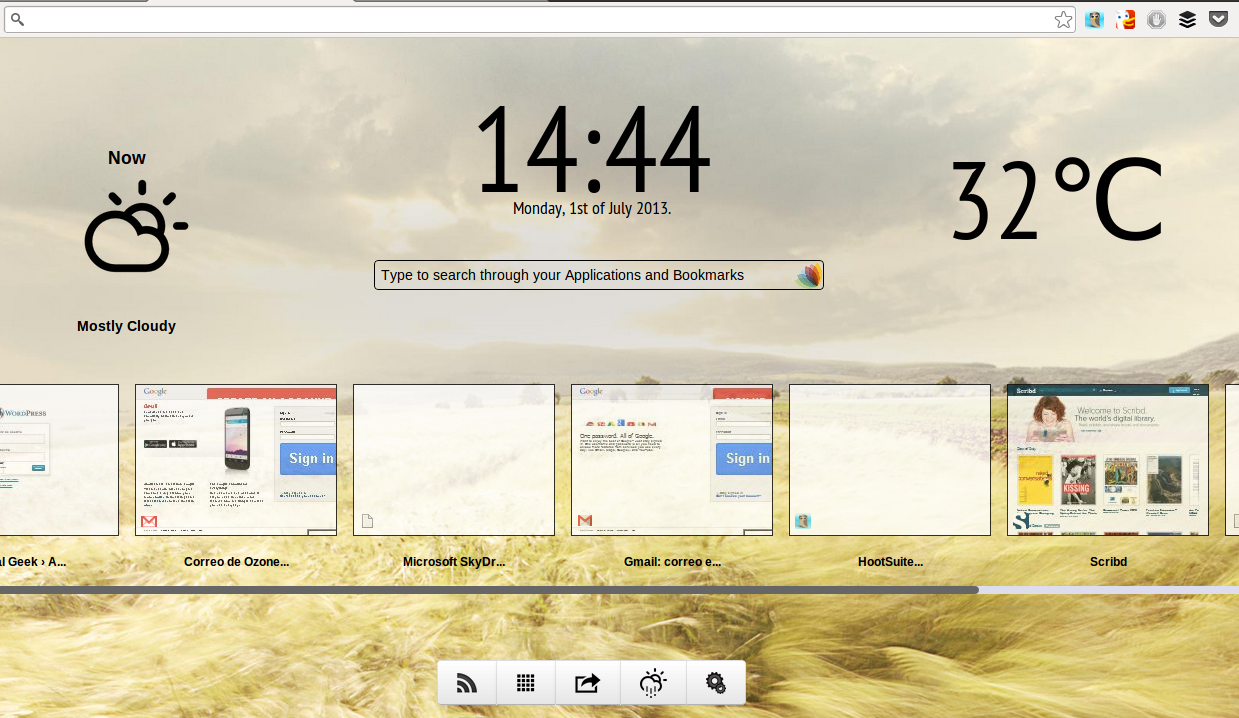Open the Buffer stacked-layers extension

(x=1187, y=19)
